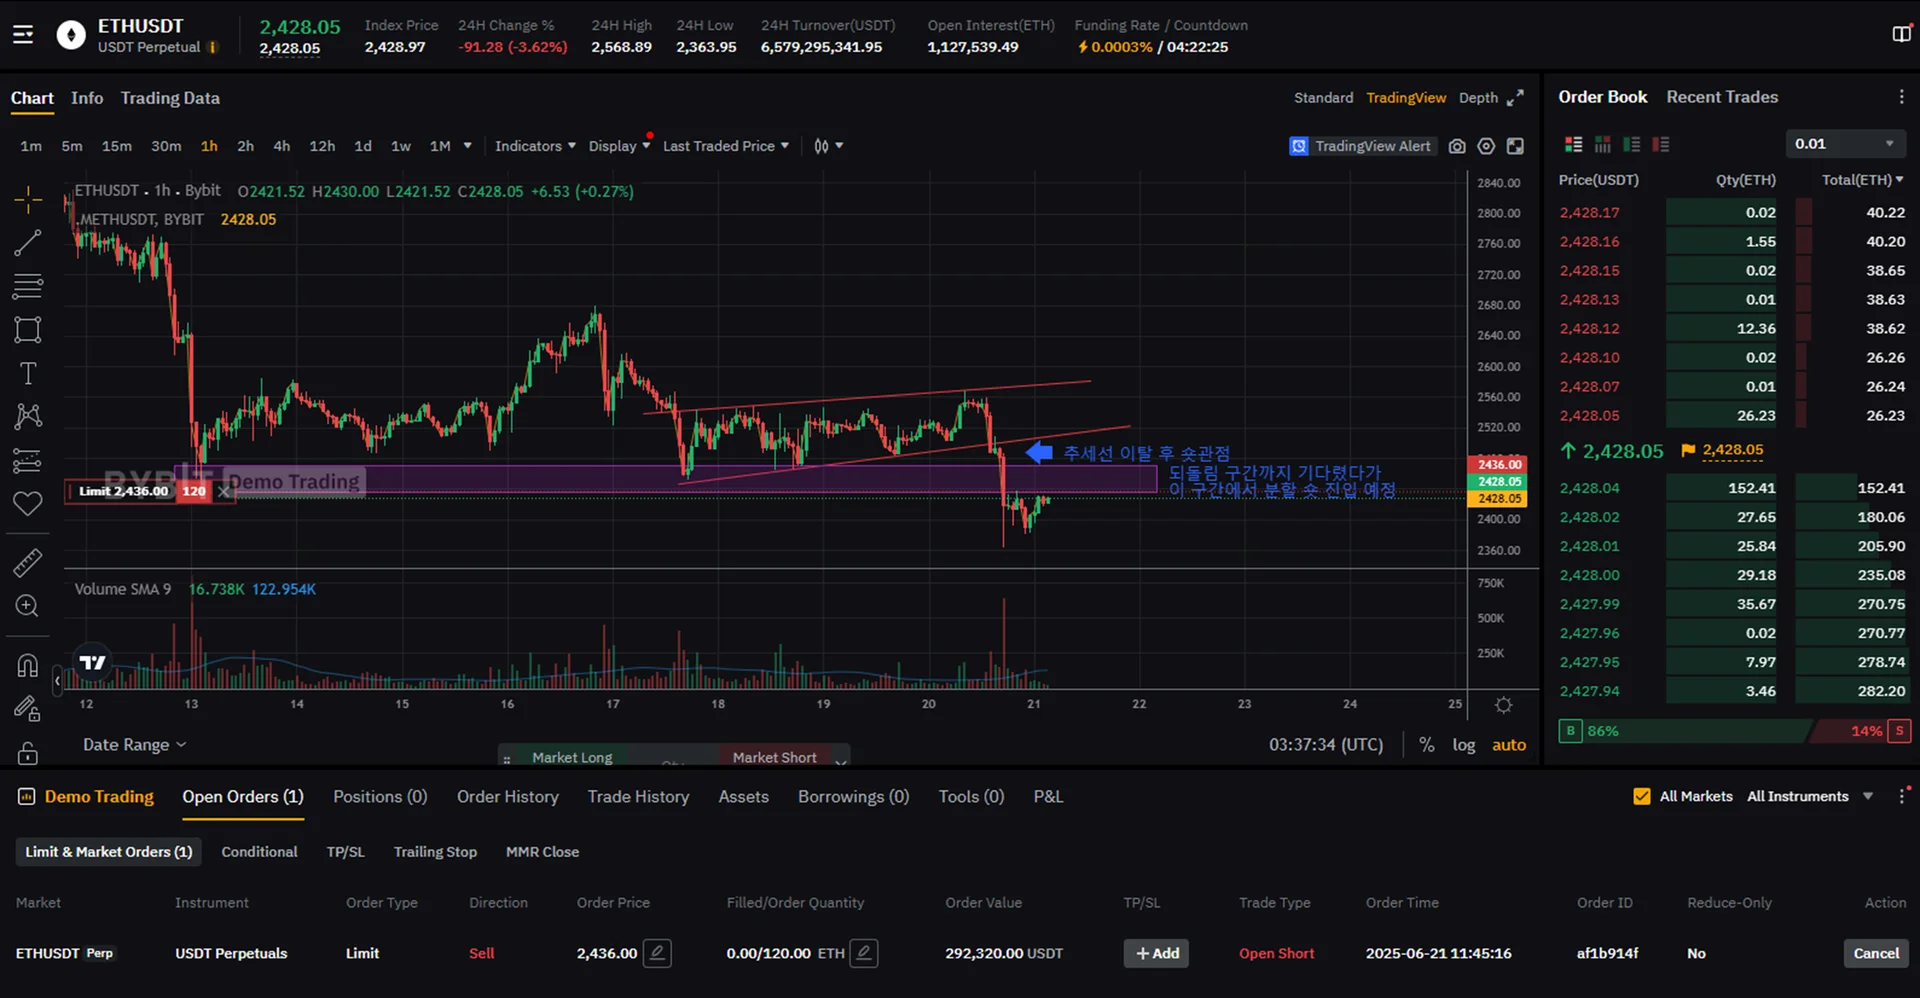Open the Positions (0) tab
The width and height of the screenshot is (1920, 998).
(380, 796)
